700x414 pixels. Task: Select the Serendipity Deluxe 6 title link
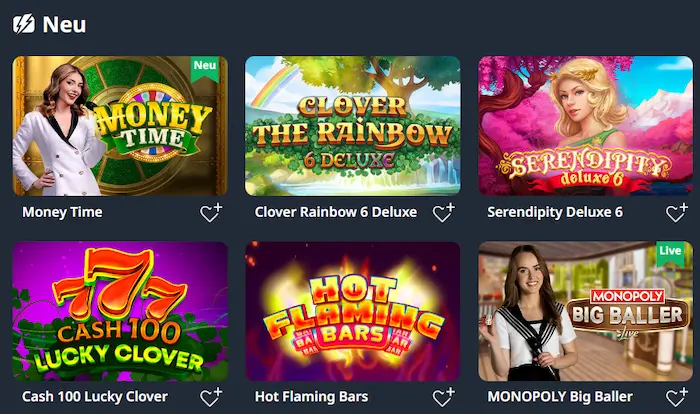[555, 212]
